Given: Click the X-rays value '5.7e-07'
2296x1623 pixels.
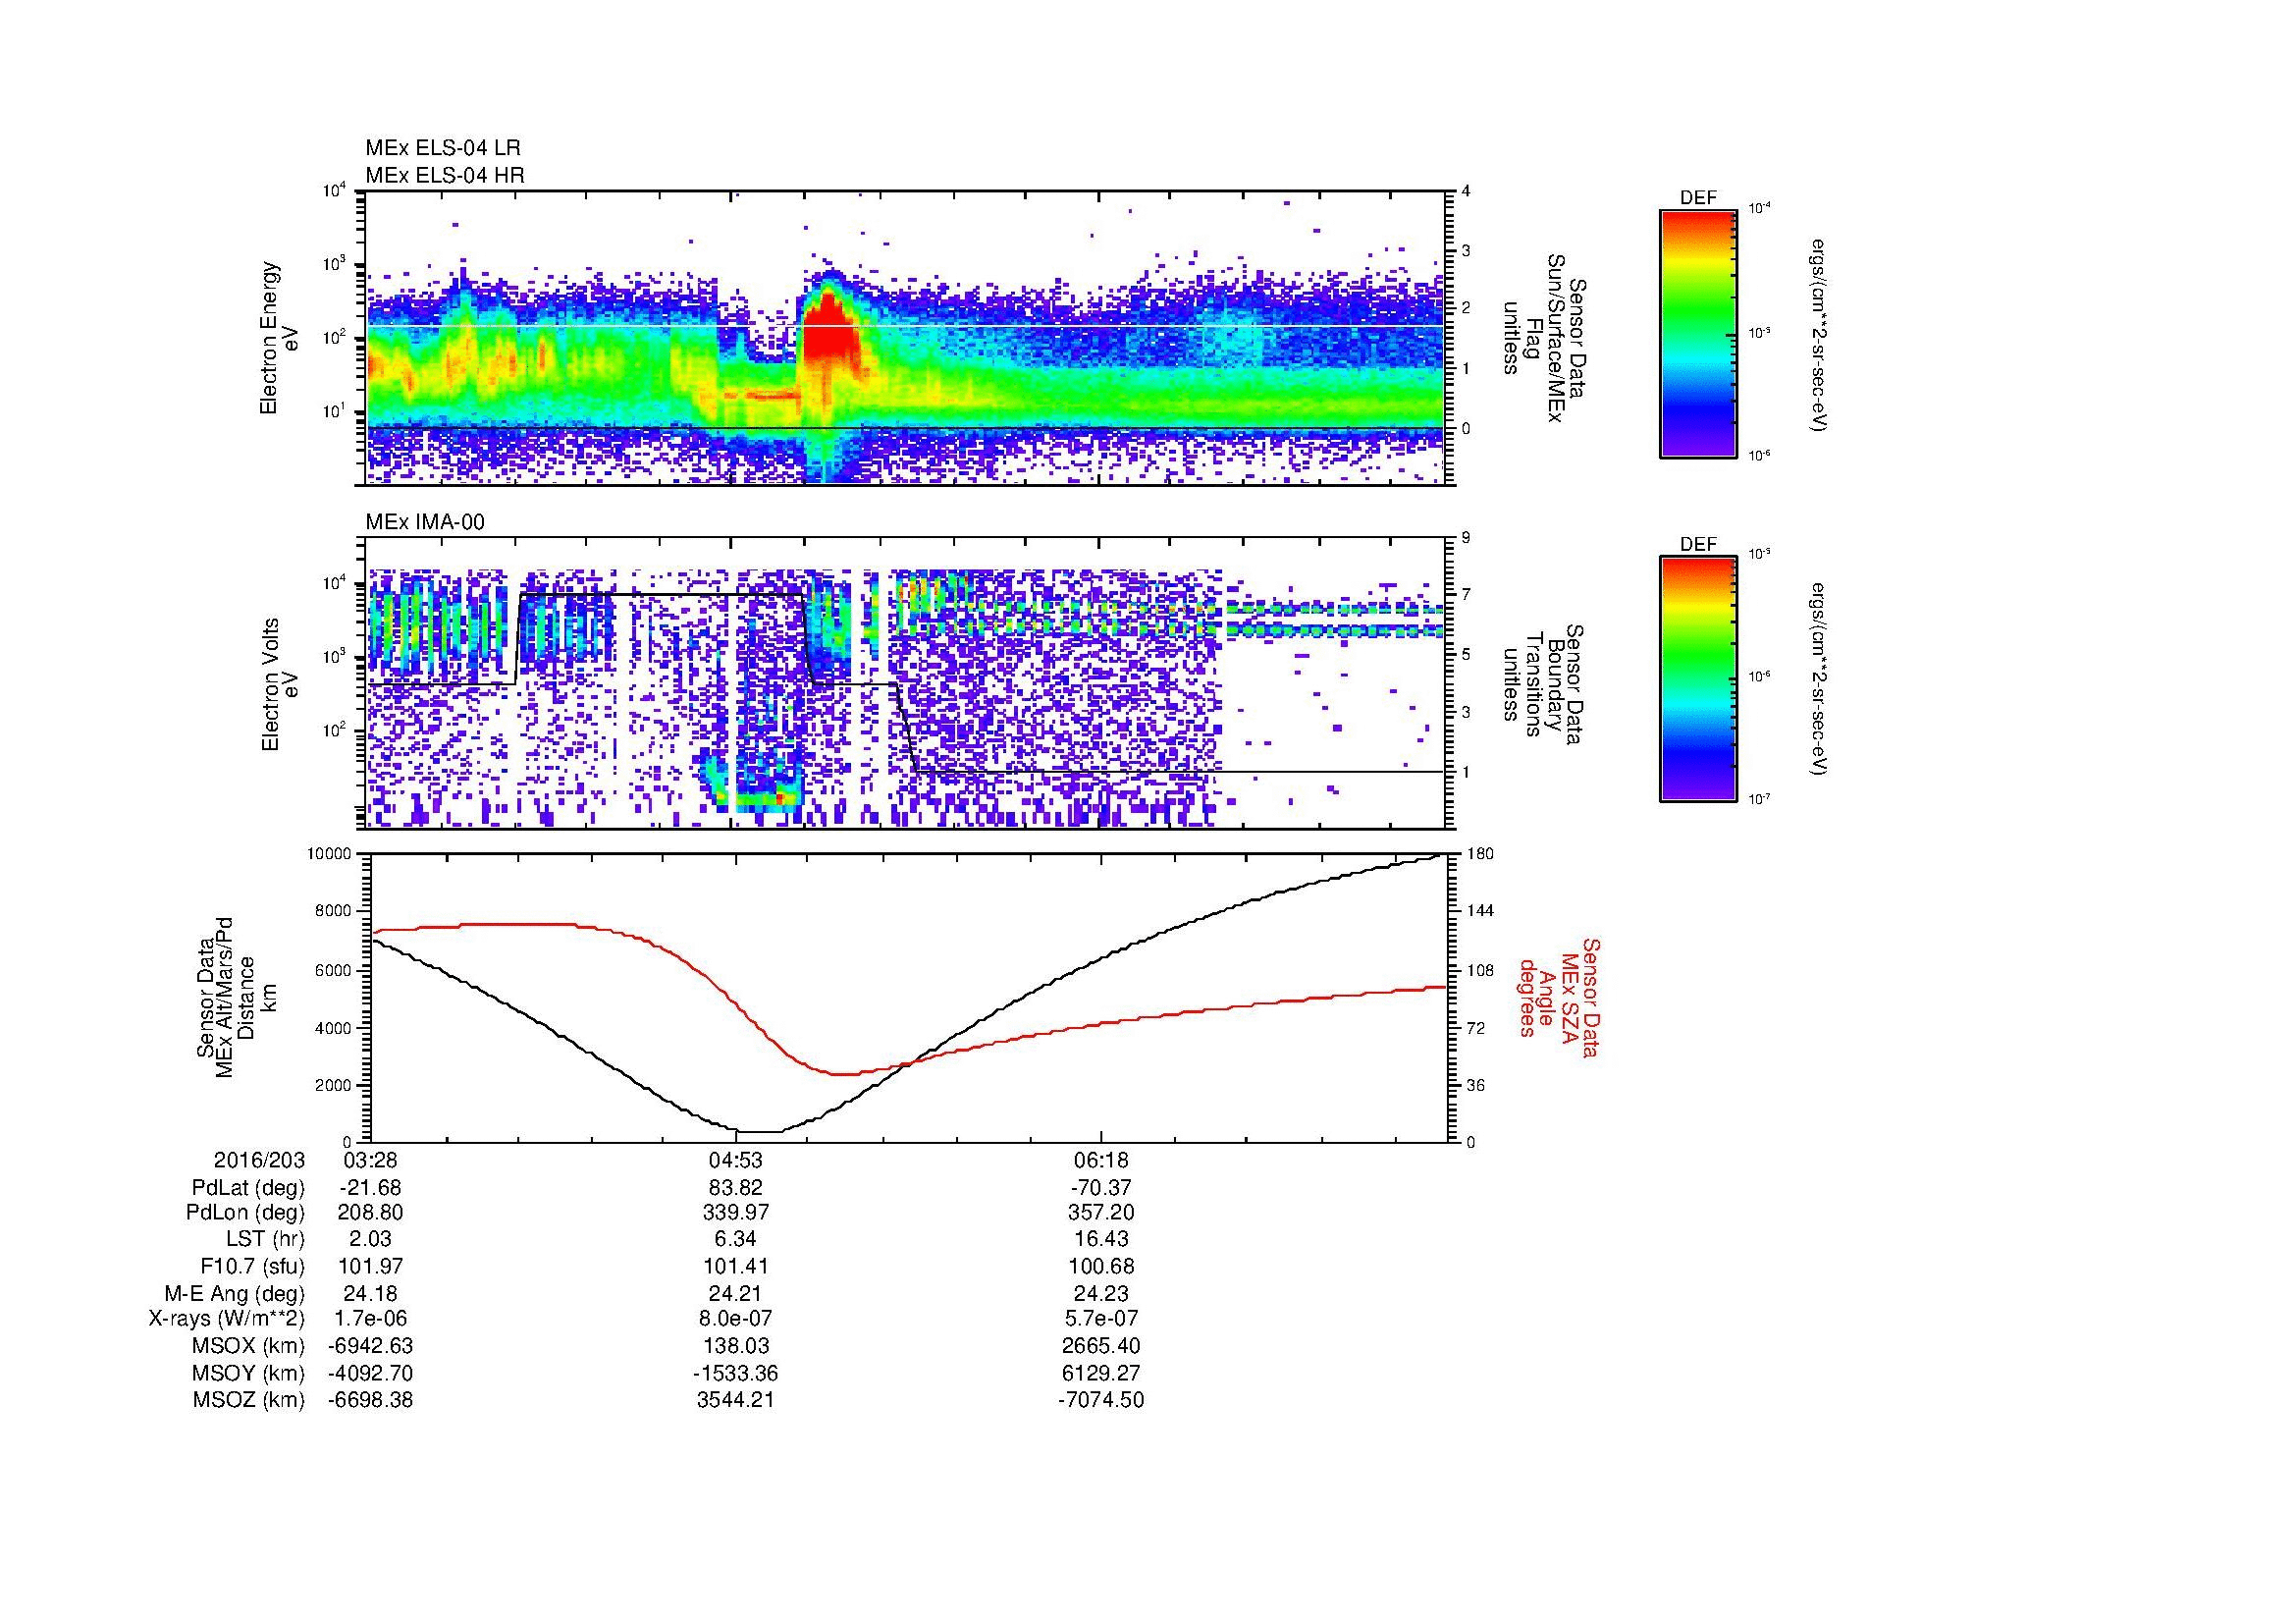Looking at the screenshot, I should click(x=1101, y=1319).
